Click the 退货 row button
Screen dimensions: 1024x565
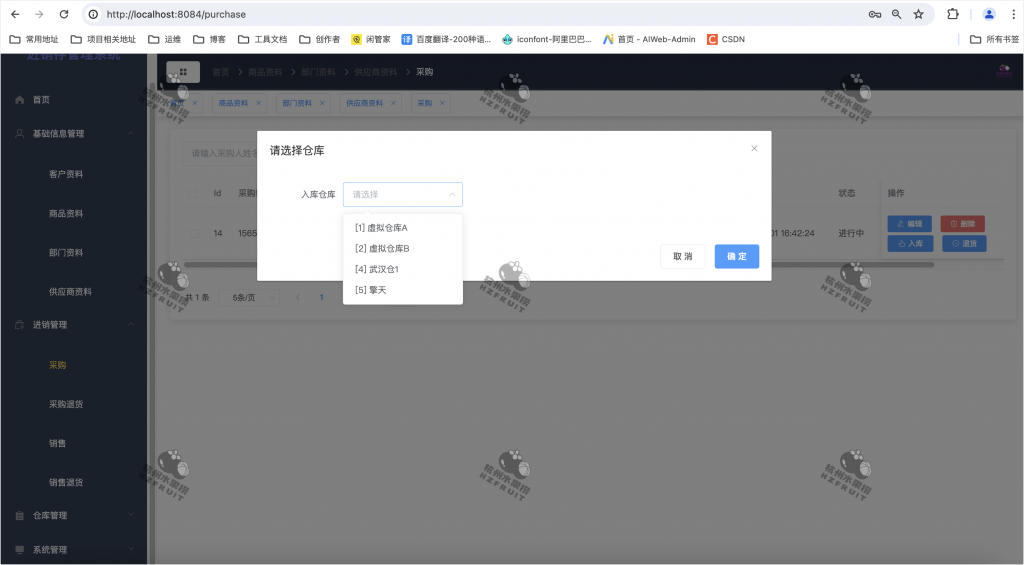[x=965, y=244]
